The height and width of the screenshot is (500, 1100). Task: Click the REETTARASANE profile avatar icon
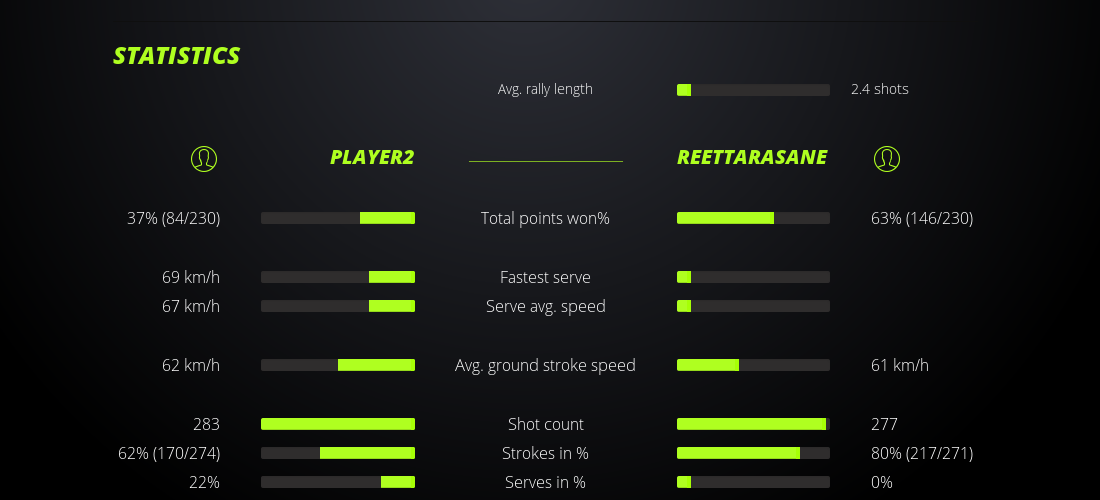pos(887,158)
